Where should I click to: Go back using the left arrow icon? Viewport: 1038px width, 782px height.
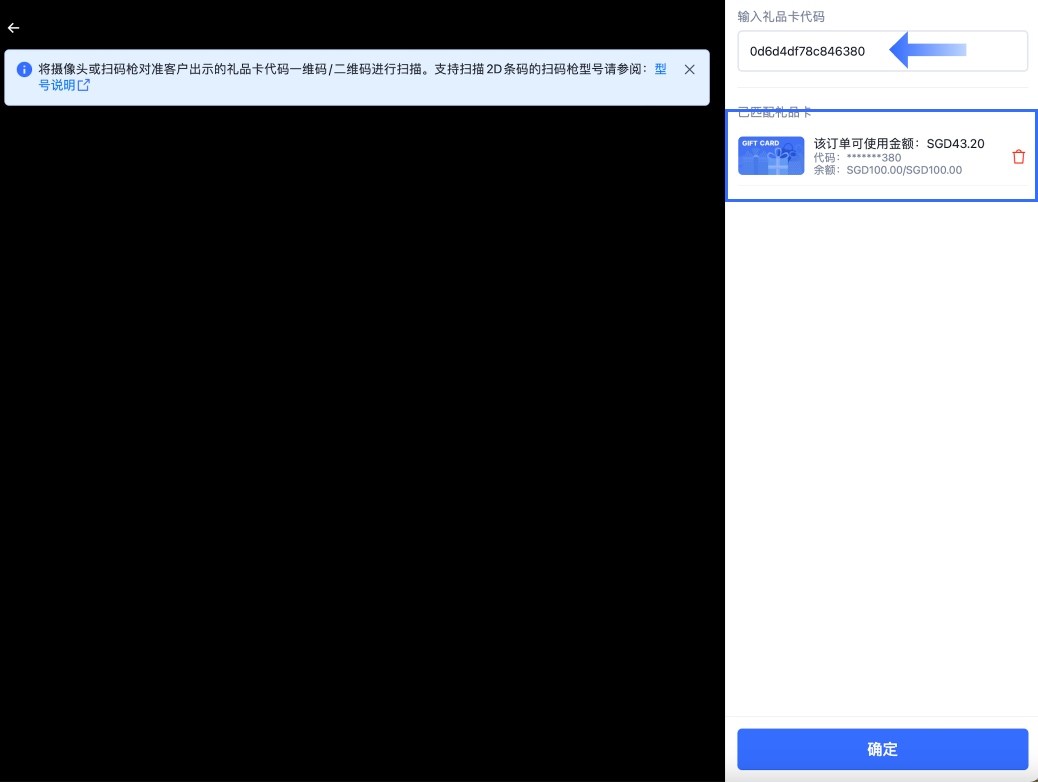13,28
